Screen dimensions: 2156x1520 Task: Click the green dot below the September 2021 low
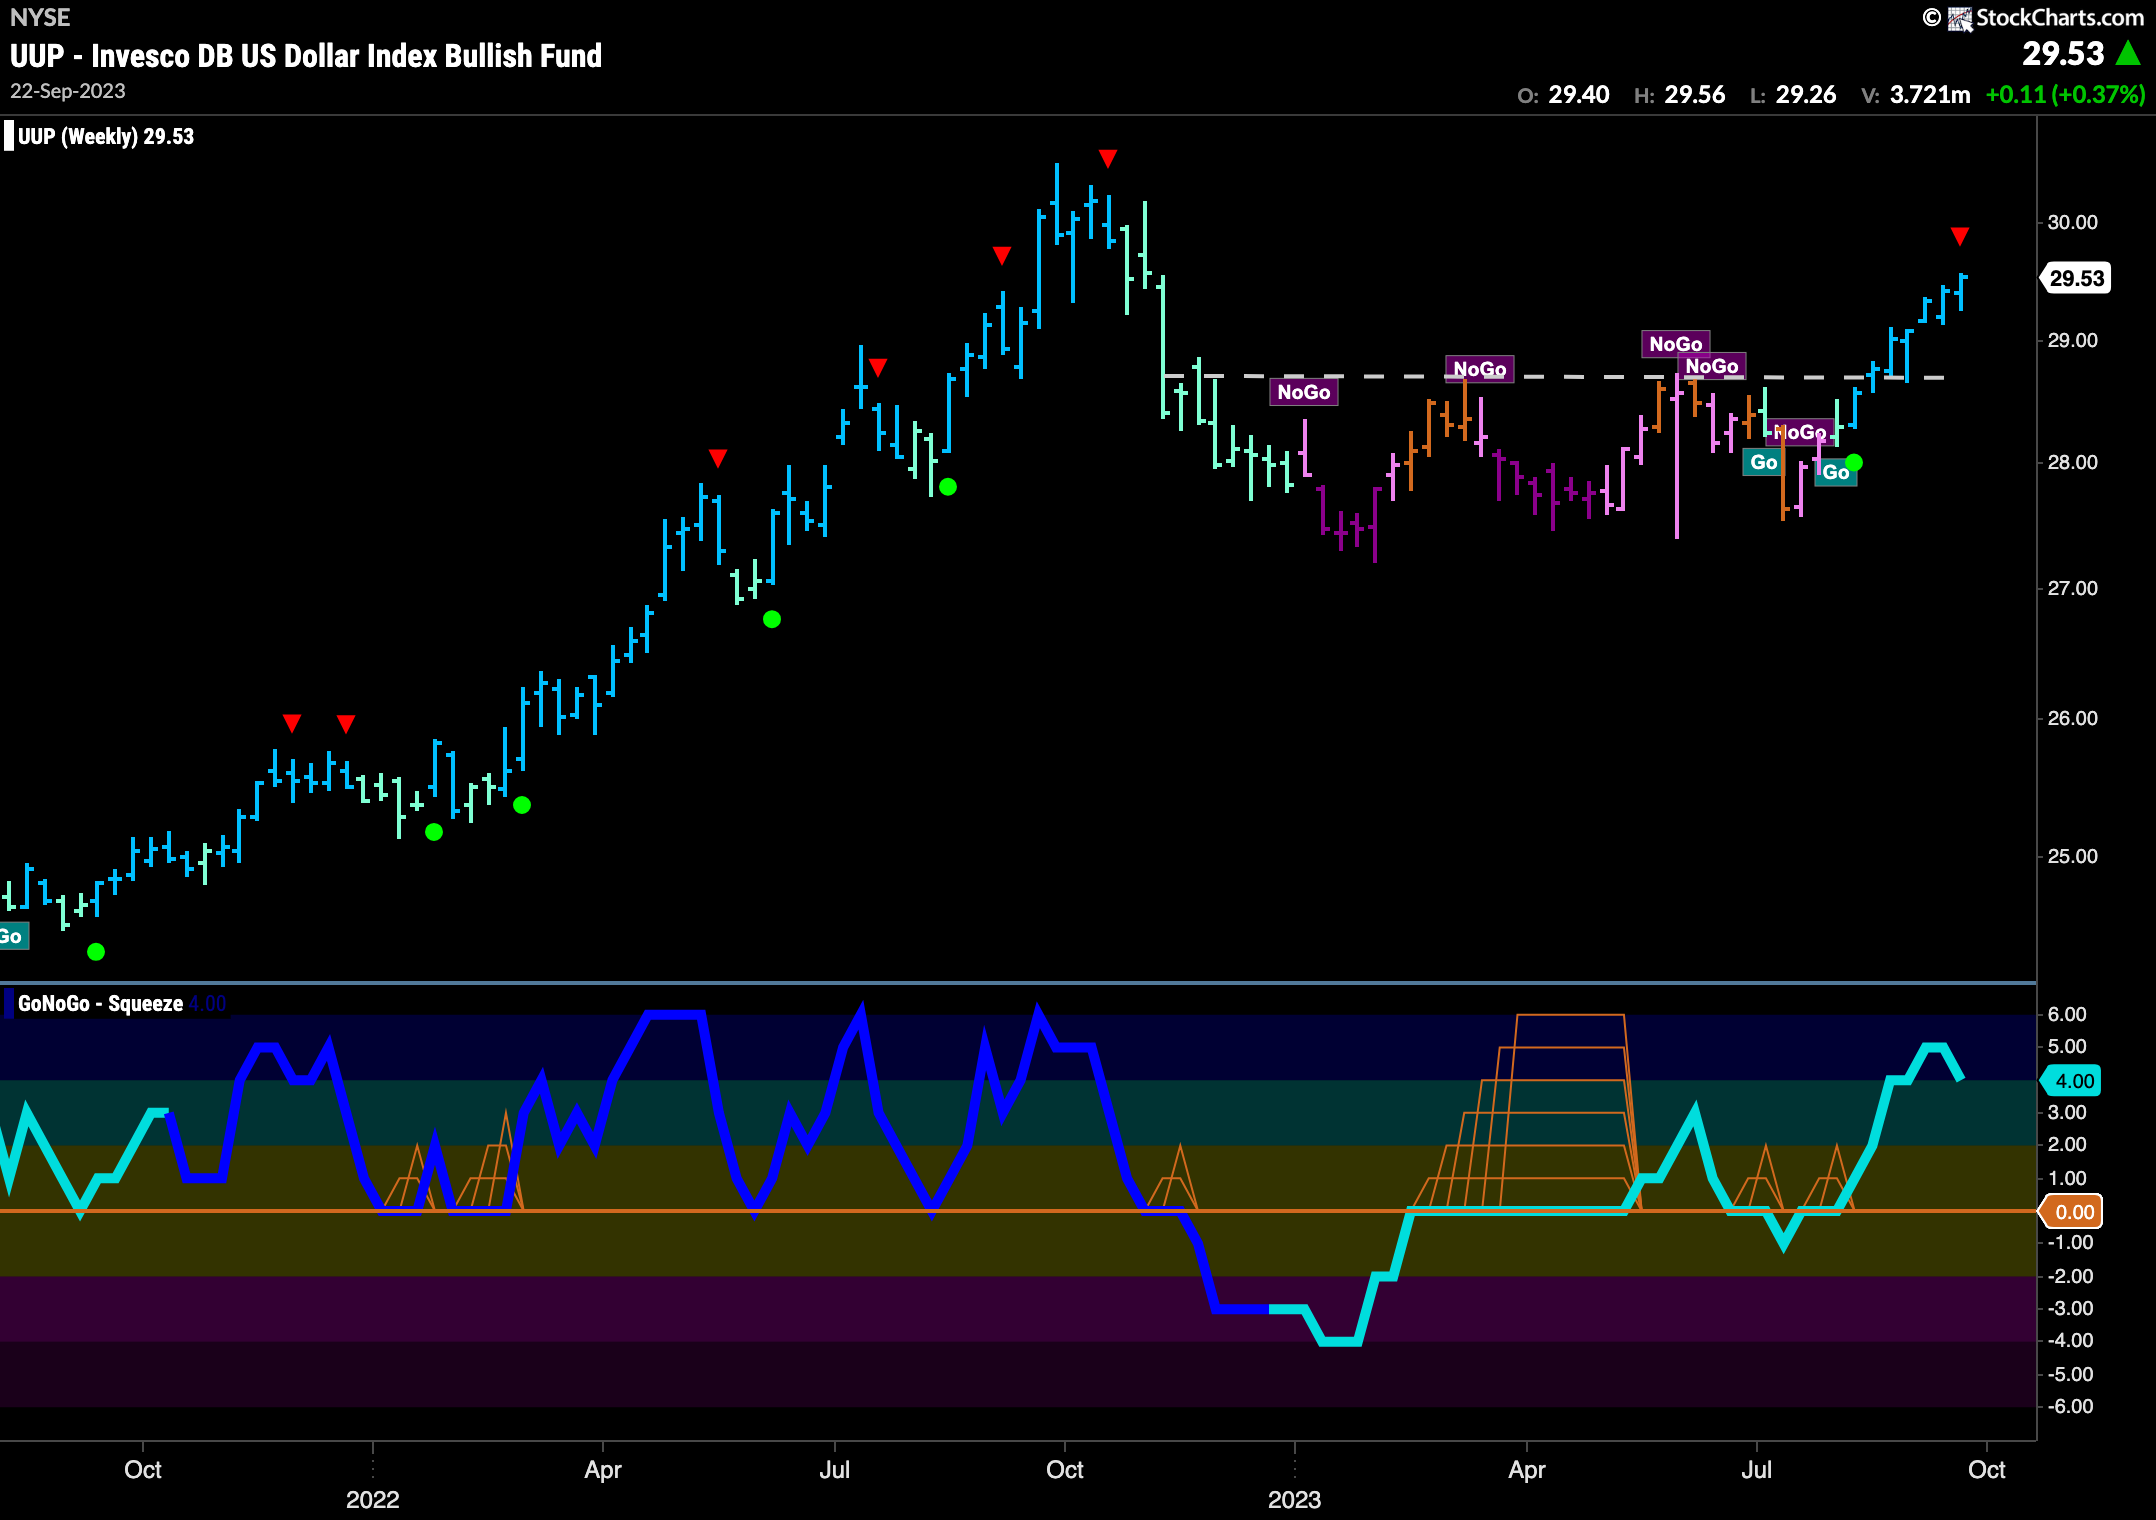[96, 952]
